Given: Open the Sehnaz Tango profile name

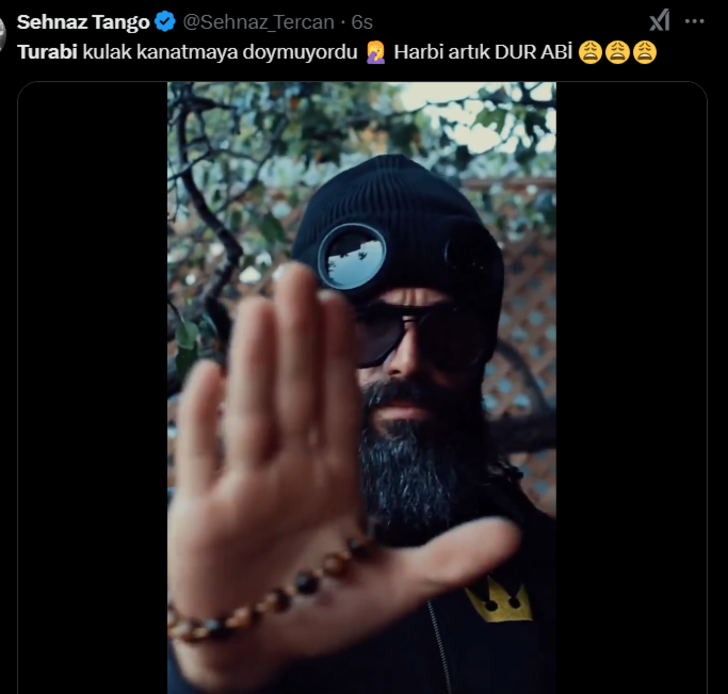Looking at the screenshot, I should coord(83,22).
